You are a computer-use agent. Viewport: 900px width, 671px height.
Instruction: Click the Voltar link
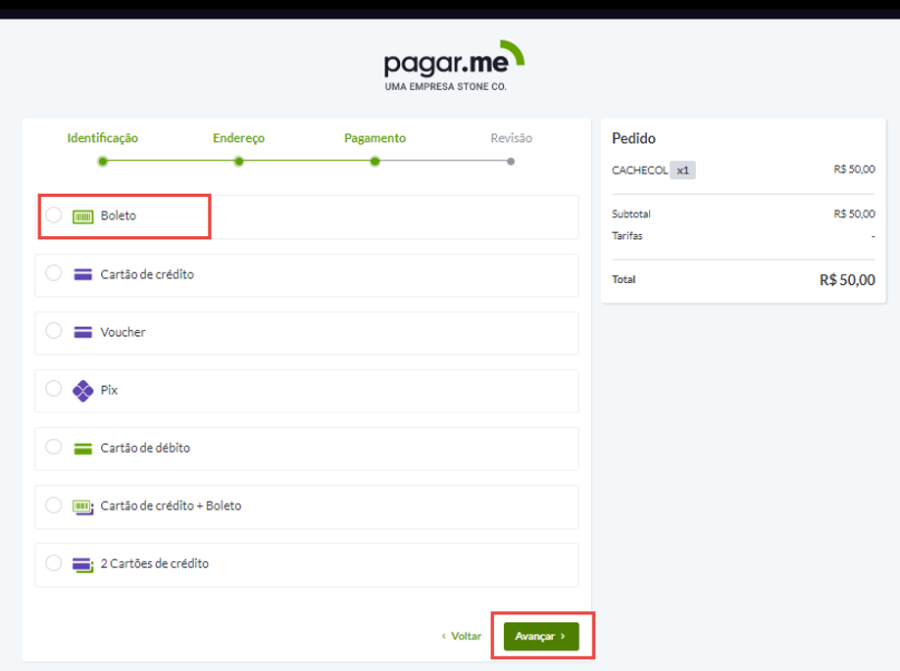tap(461, 636)
